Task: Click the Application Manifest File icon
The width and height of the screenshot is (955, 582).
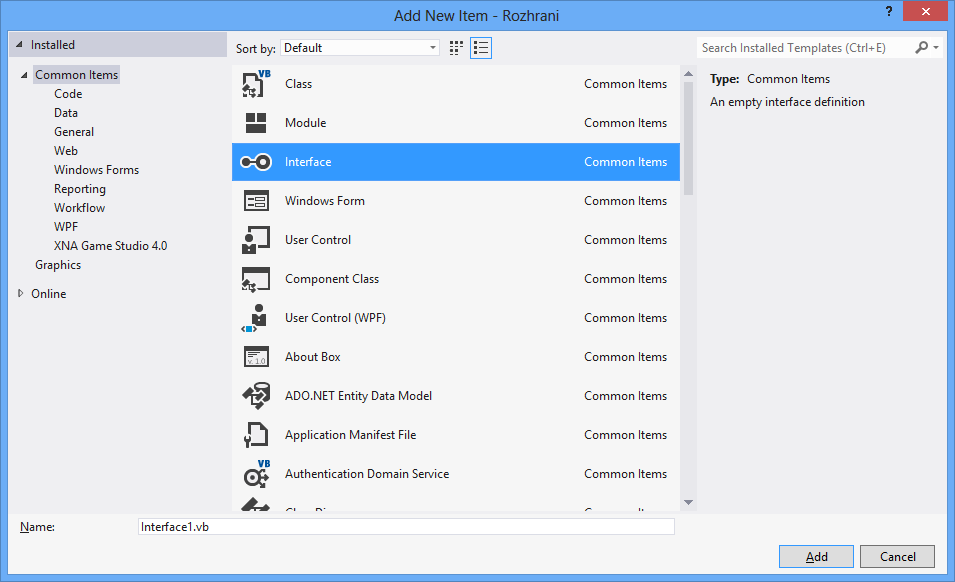Action: point(256,435)
